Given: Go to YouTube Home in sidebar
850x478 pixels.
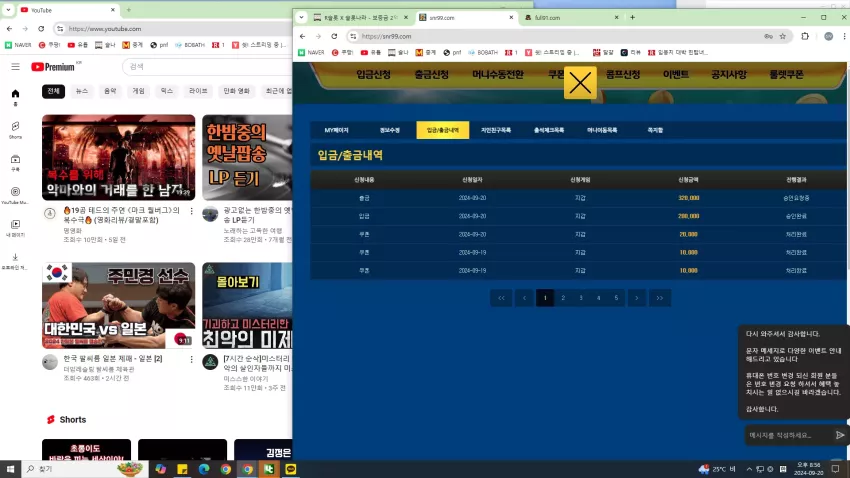Looking at the screenshot, I should tap(15, 97).
